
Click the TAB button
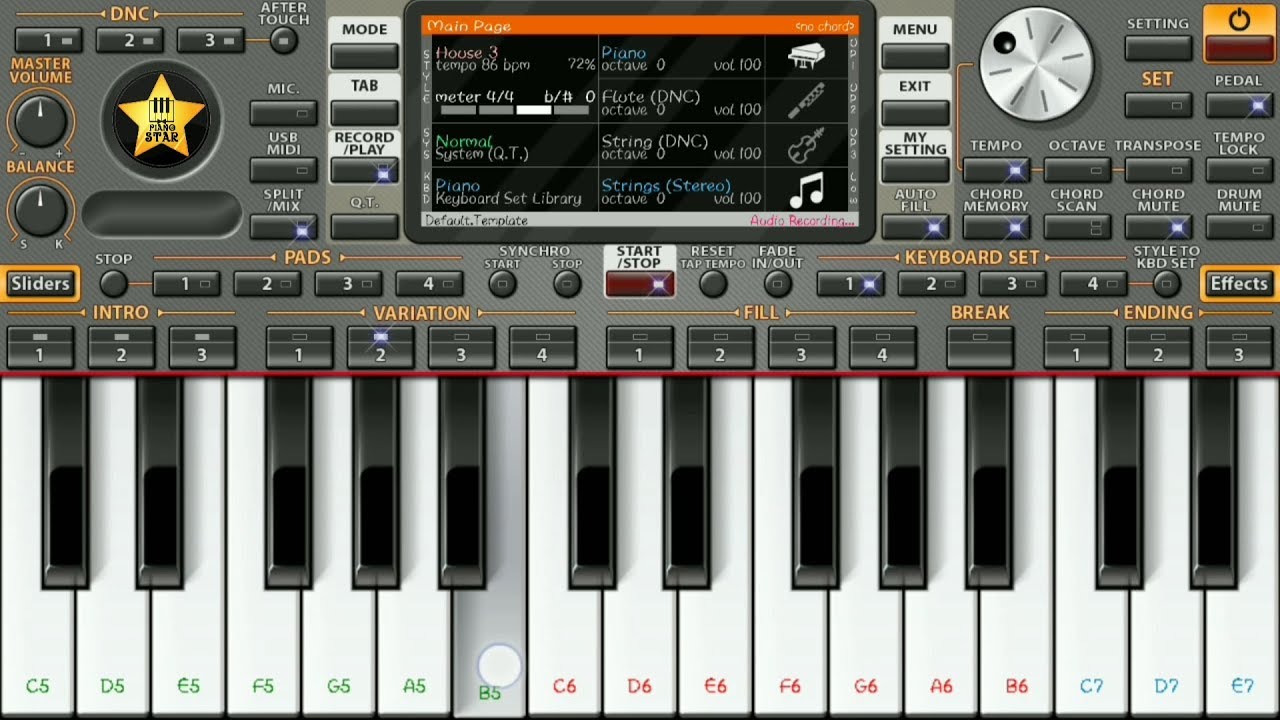pyautogui.click(x=364, y=112)
